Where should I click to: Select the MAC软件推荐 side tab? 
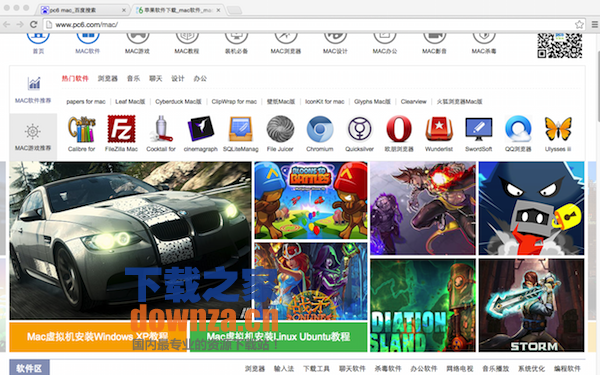33,90
